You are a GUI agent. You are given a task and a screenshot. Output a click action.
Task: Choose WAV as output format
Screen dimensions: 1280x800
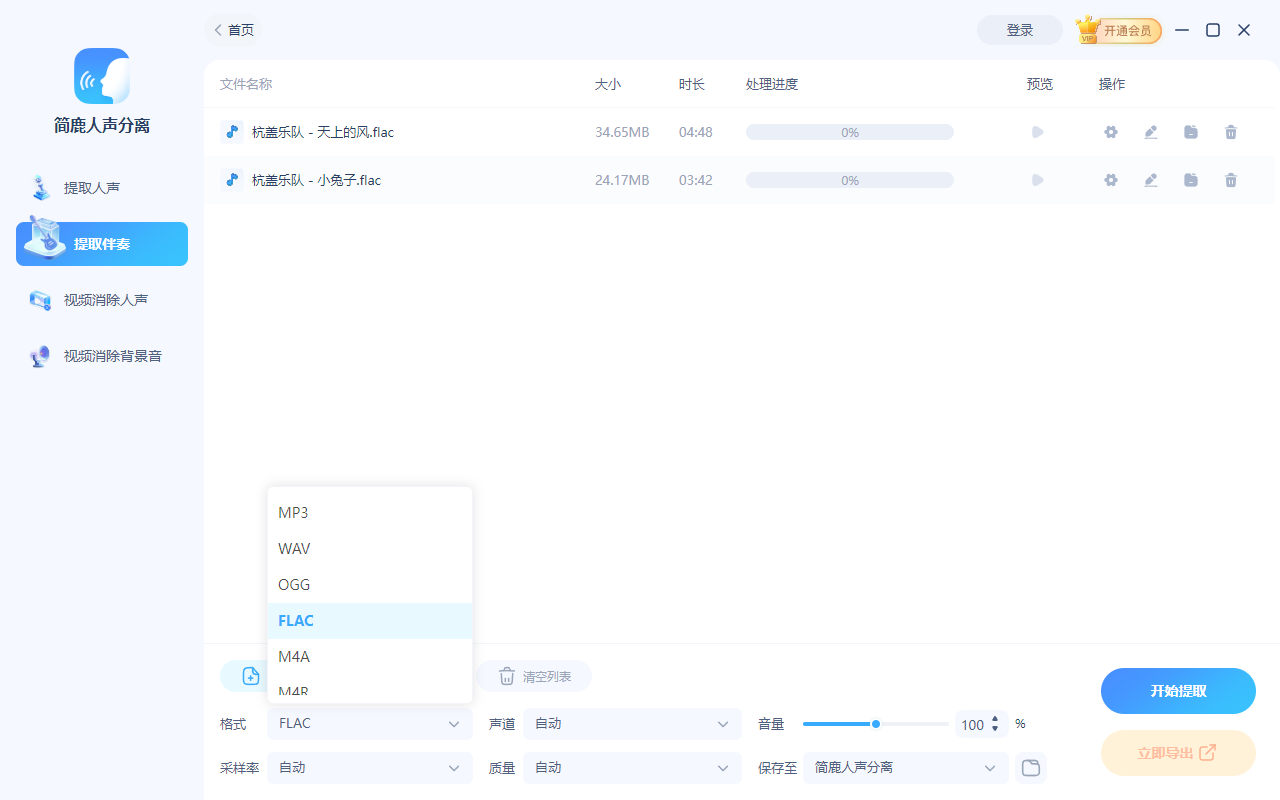[x=294, y=548]
